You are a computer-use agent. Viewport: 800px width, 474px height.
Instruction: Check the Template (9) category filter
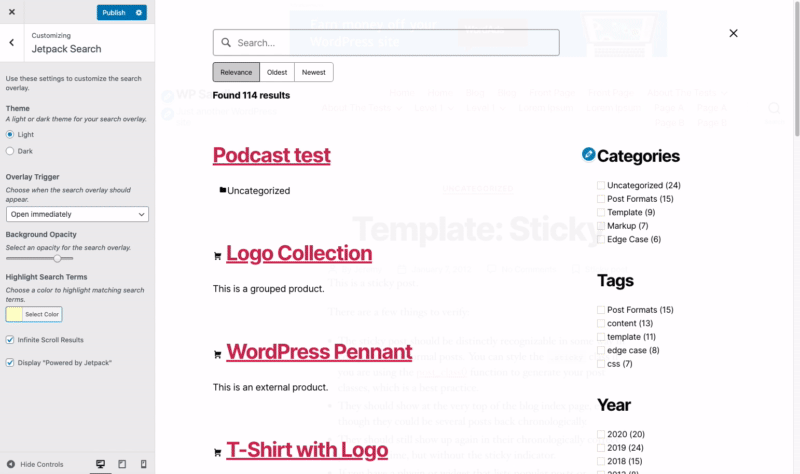(601, 212)
